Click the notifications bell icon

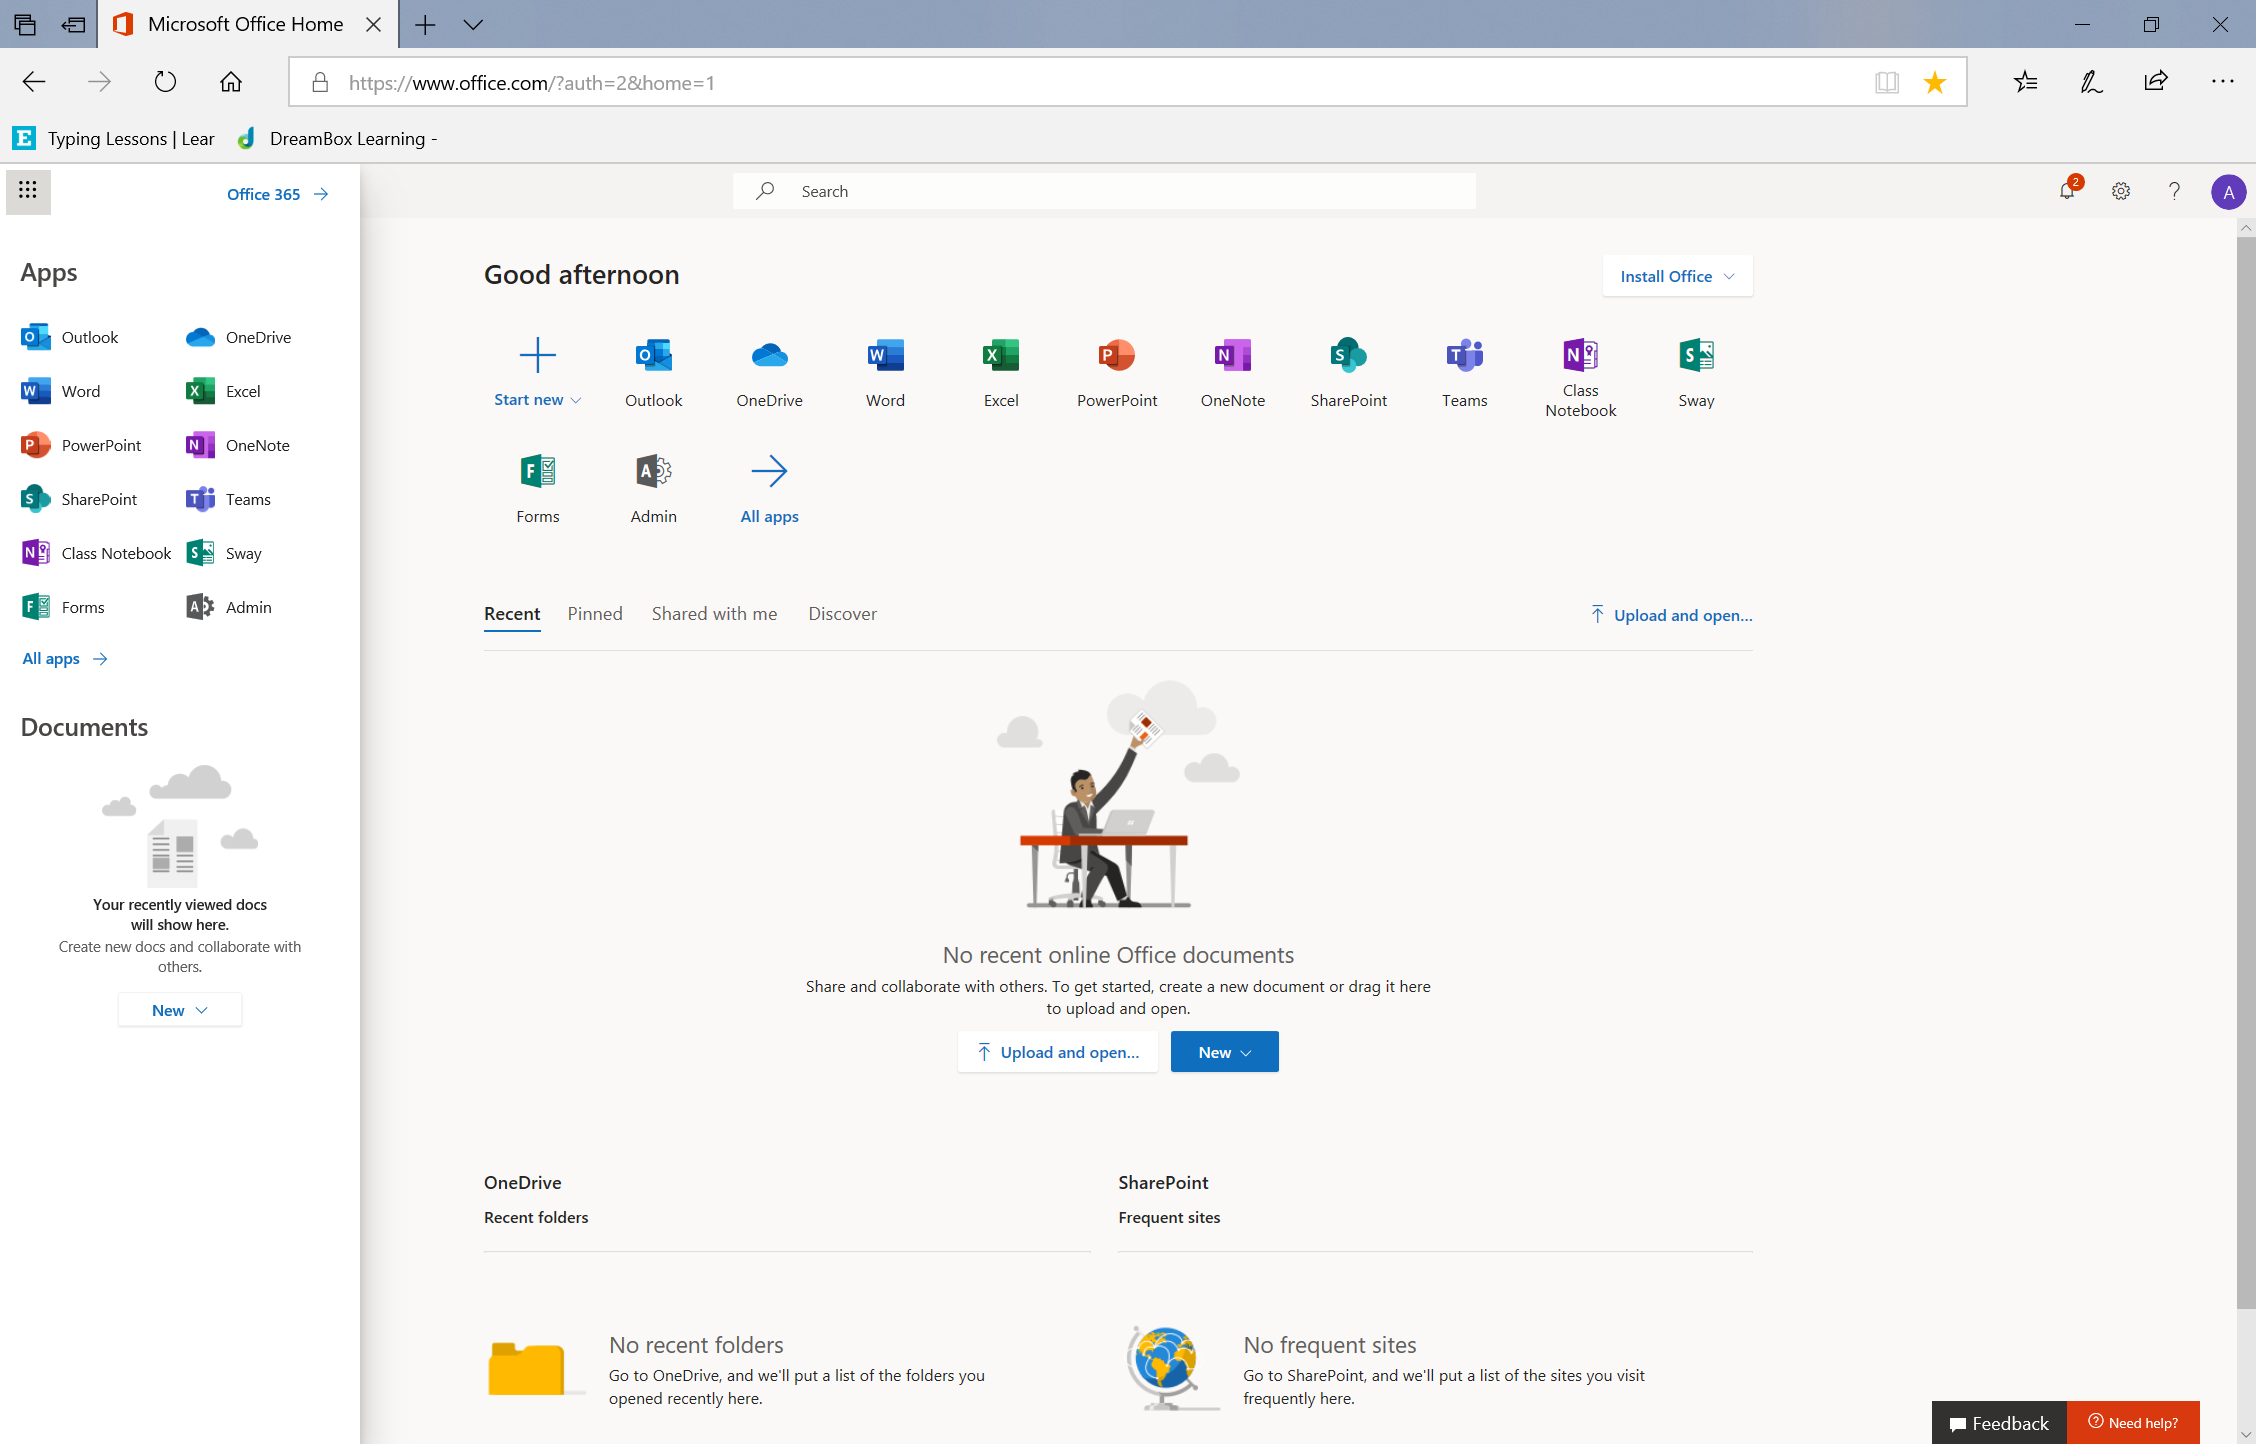[x=2067, y=191]
